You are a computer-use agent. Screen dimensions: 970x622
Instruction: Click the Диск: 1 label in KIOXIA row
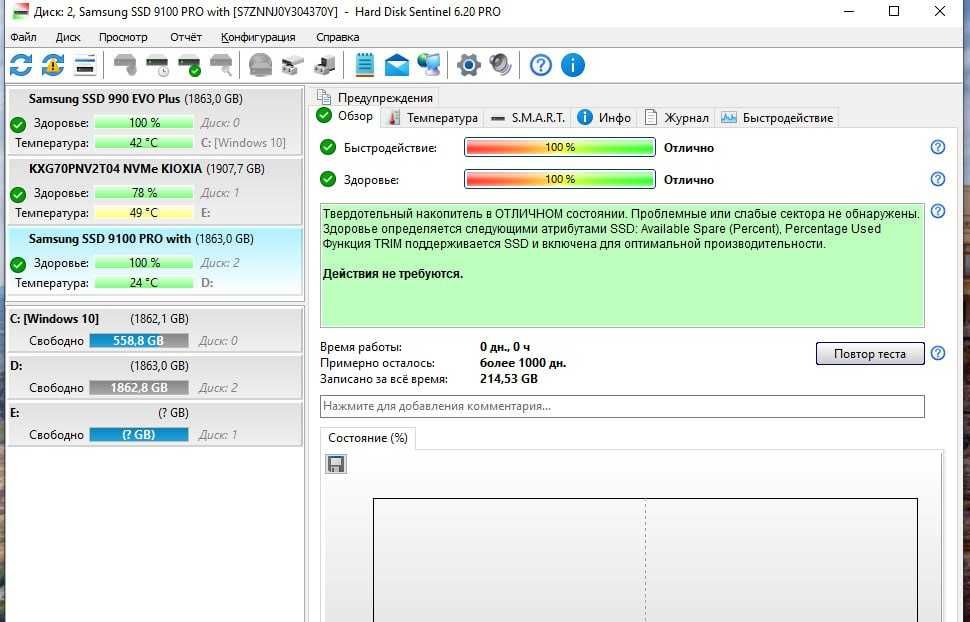click(220, 193)
